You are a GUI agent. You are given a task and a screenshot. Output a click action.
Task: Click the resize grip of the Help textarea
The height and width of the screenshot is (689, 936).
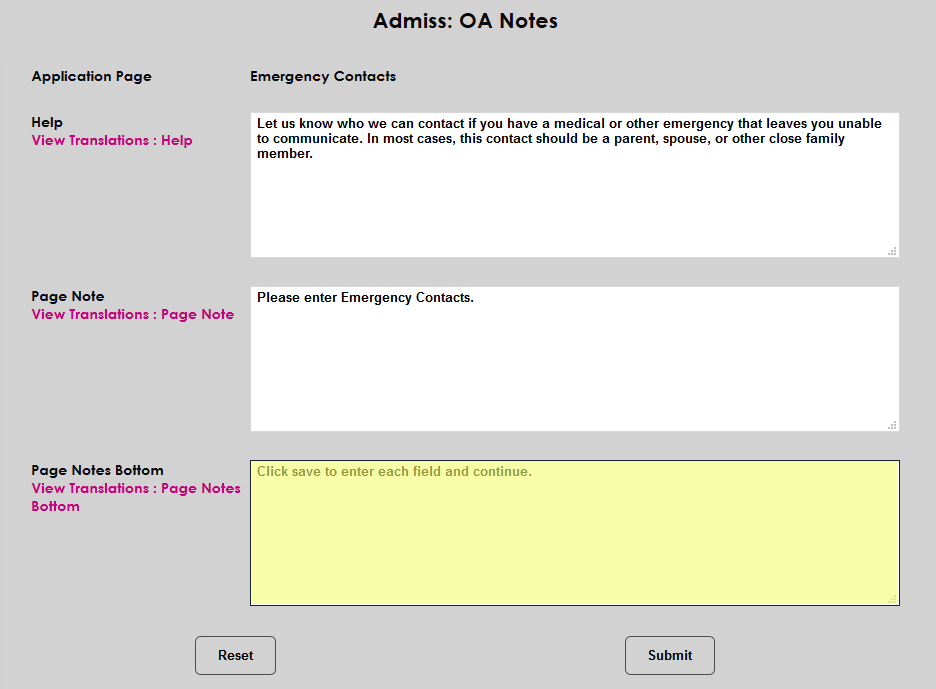pyautogui.click(x=892, y=251)
